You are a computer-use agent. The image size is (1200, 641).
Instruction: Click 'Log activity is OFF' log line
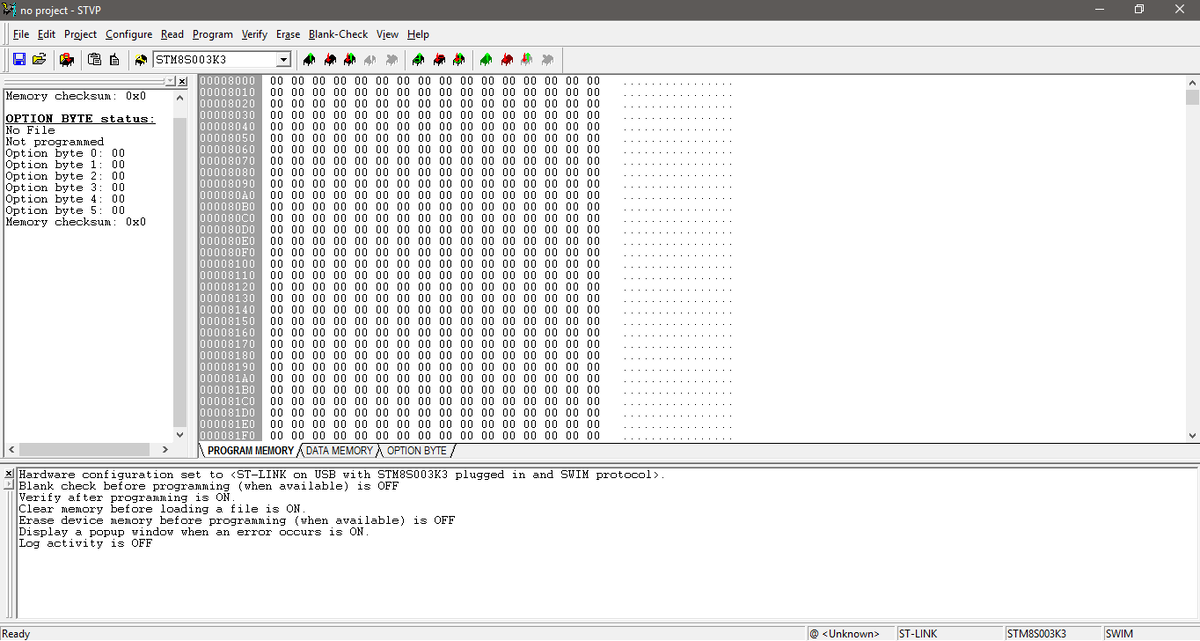pyautogui.click(x=86, y=543)
